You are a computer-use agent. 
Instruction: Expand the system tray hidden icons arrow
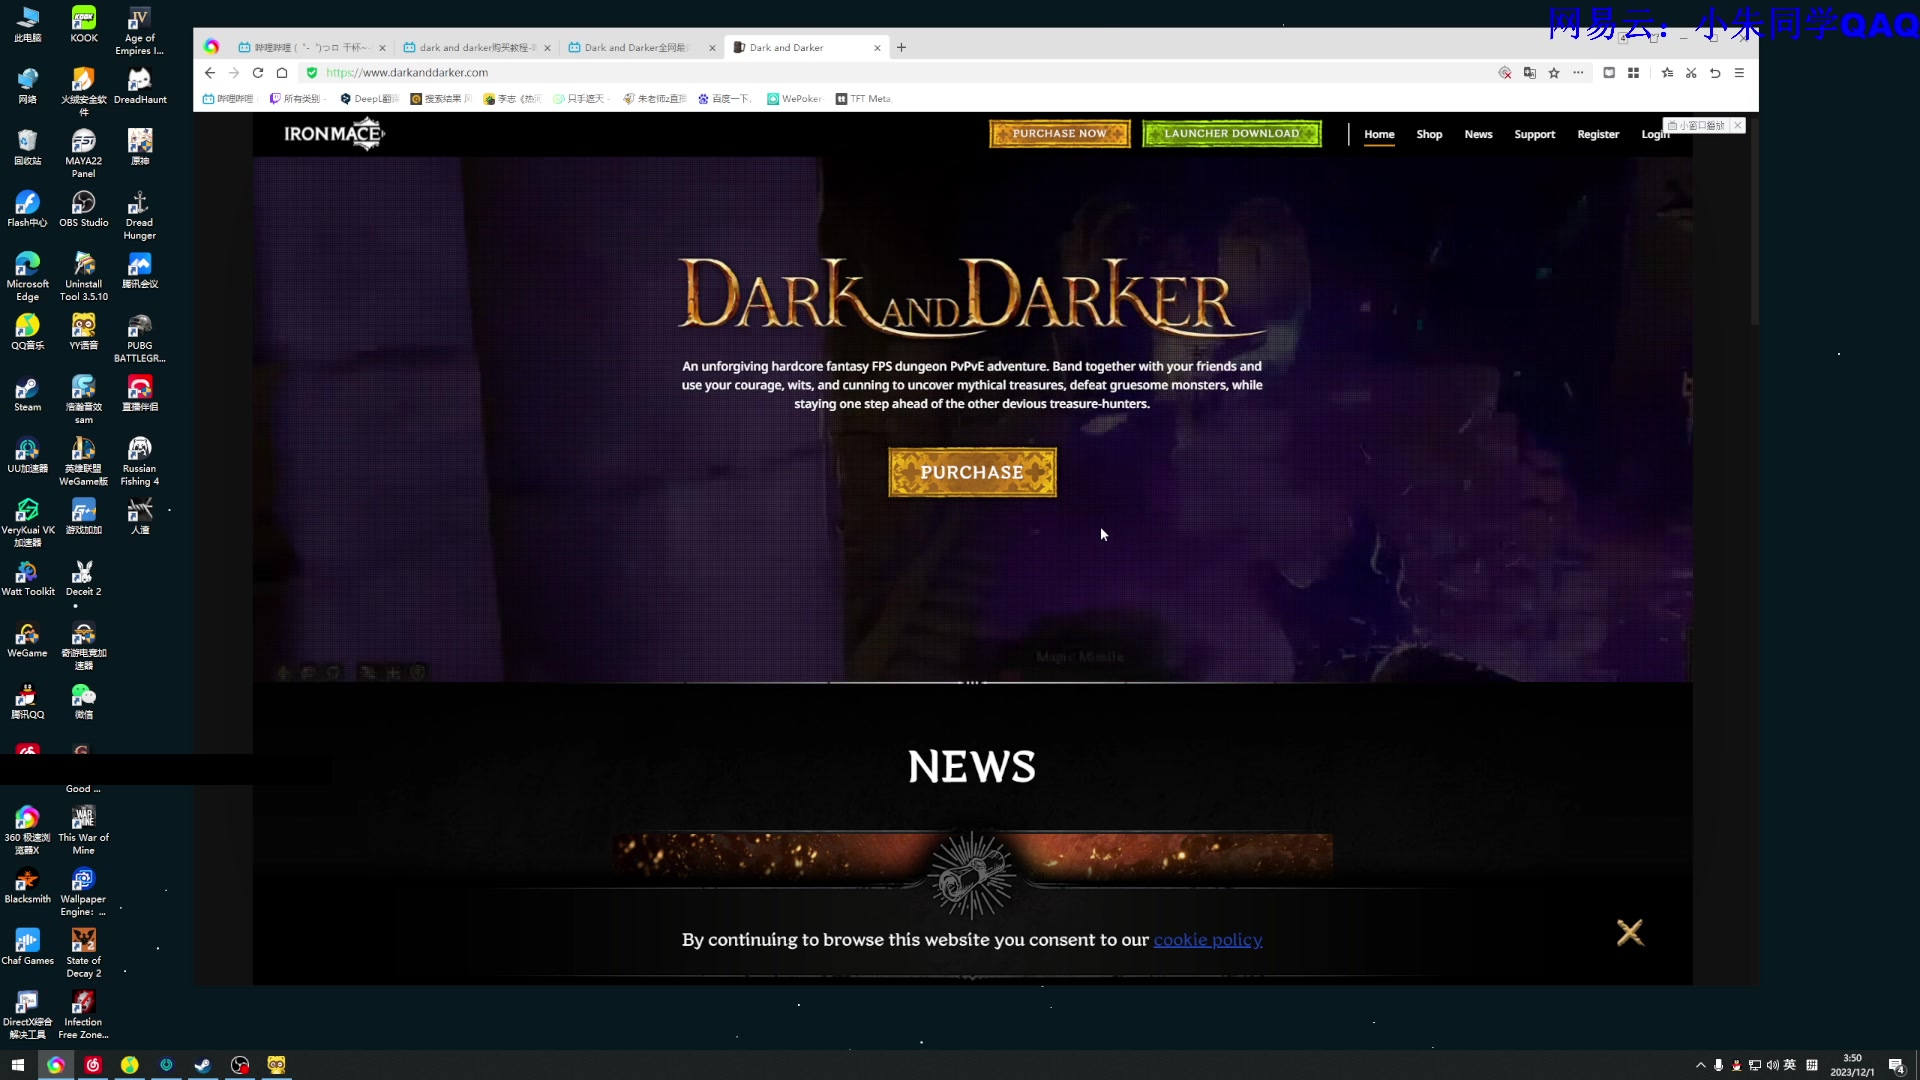click(x=1701, y=1065)
